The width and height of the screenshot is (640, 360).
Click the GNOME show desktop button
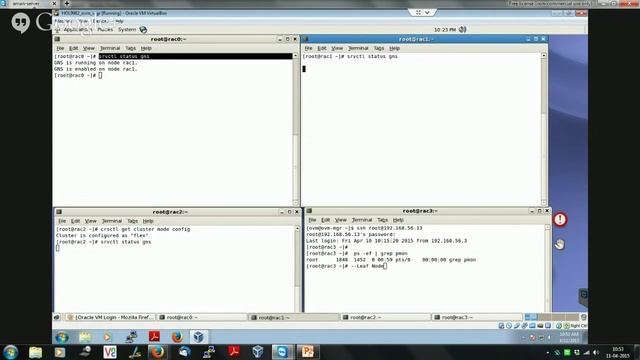pyautogui.click(x=57, y=317)
